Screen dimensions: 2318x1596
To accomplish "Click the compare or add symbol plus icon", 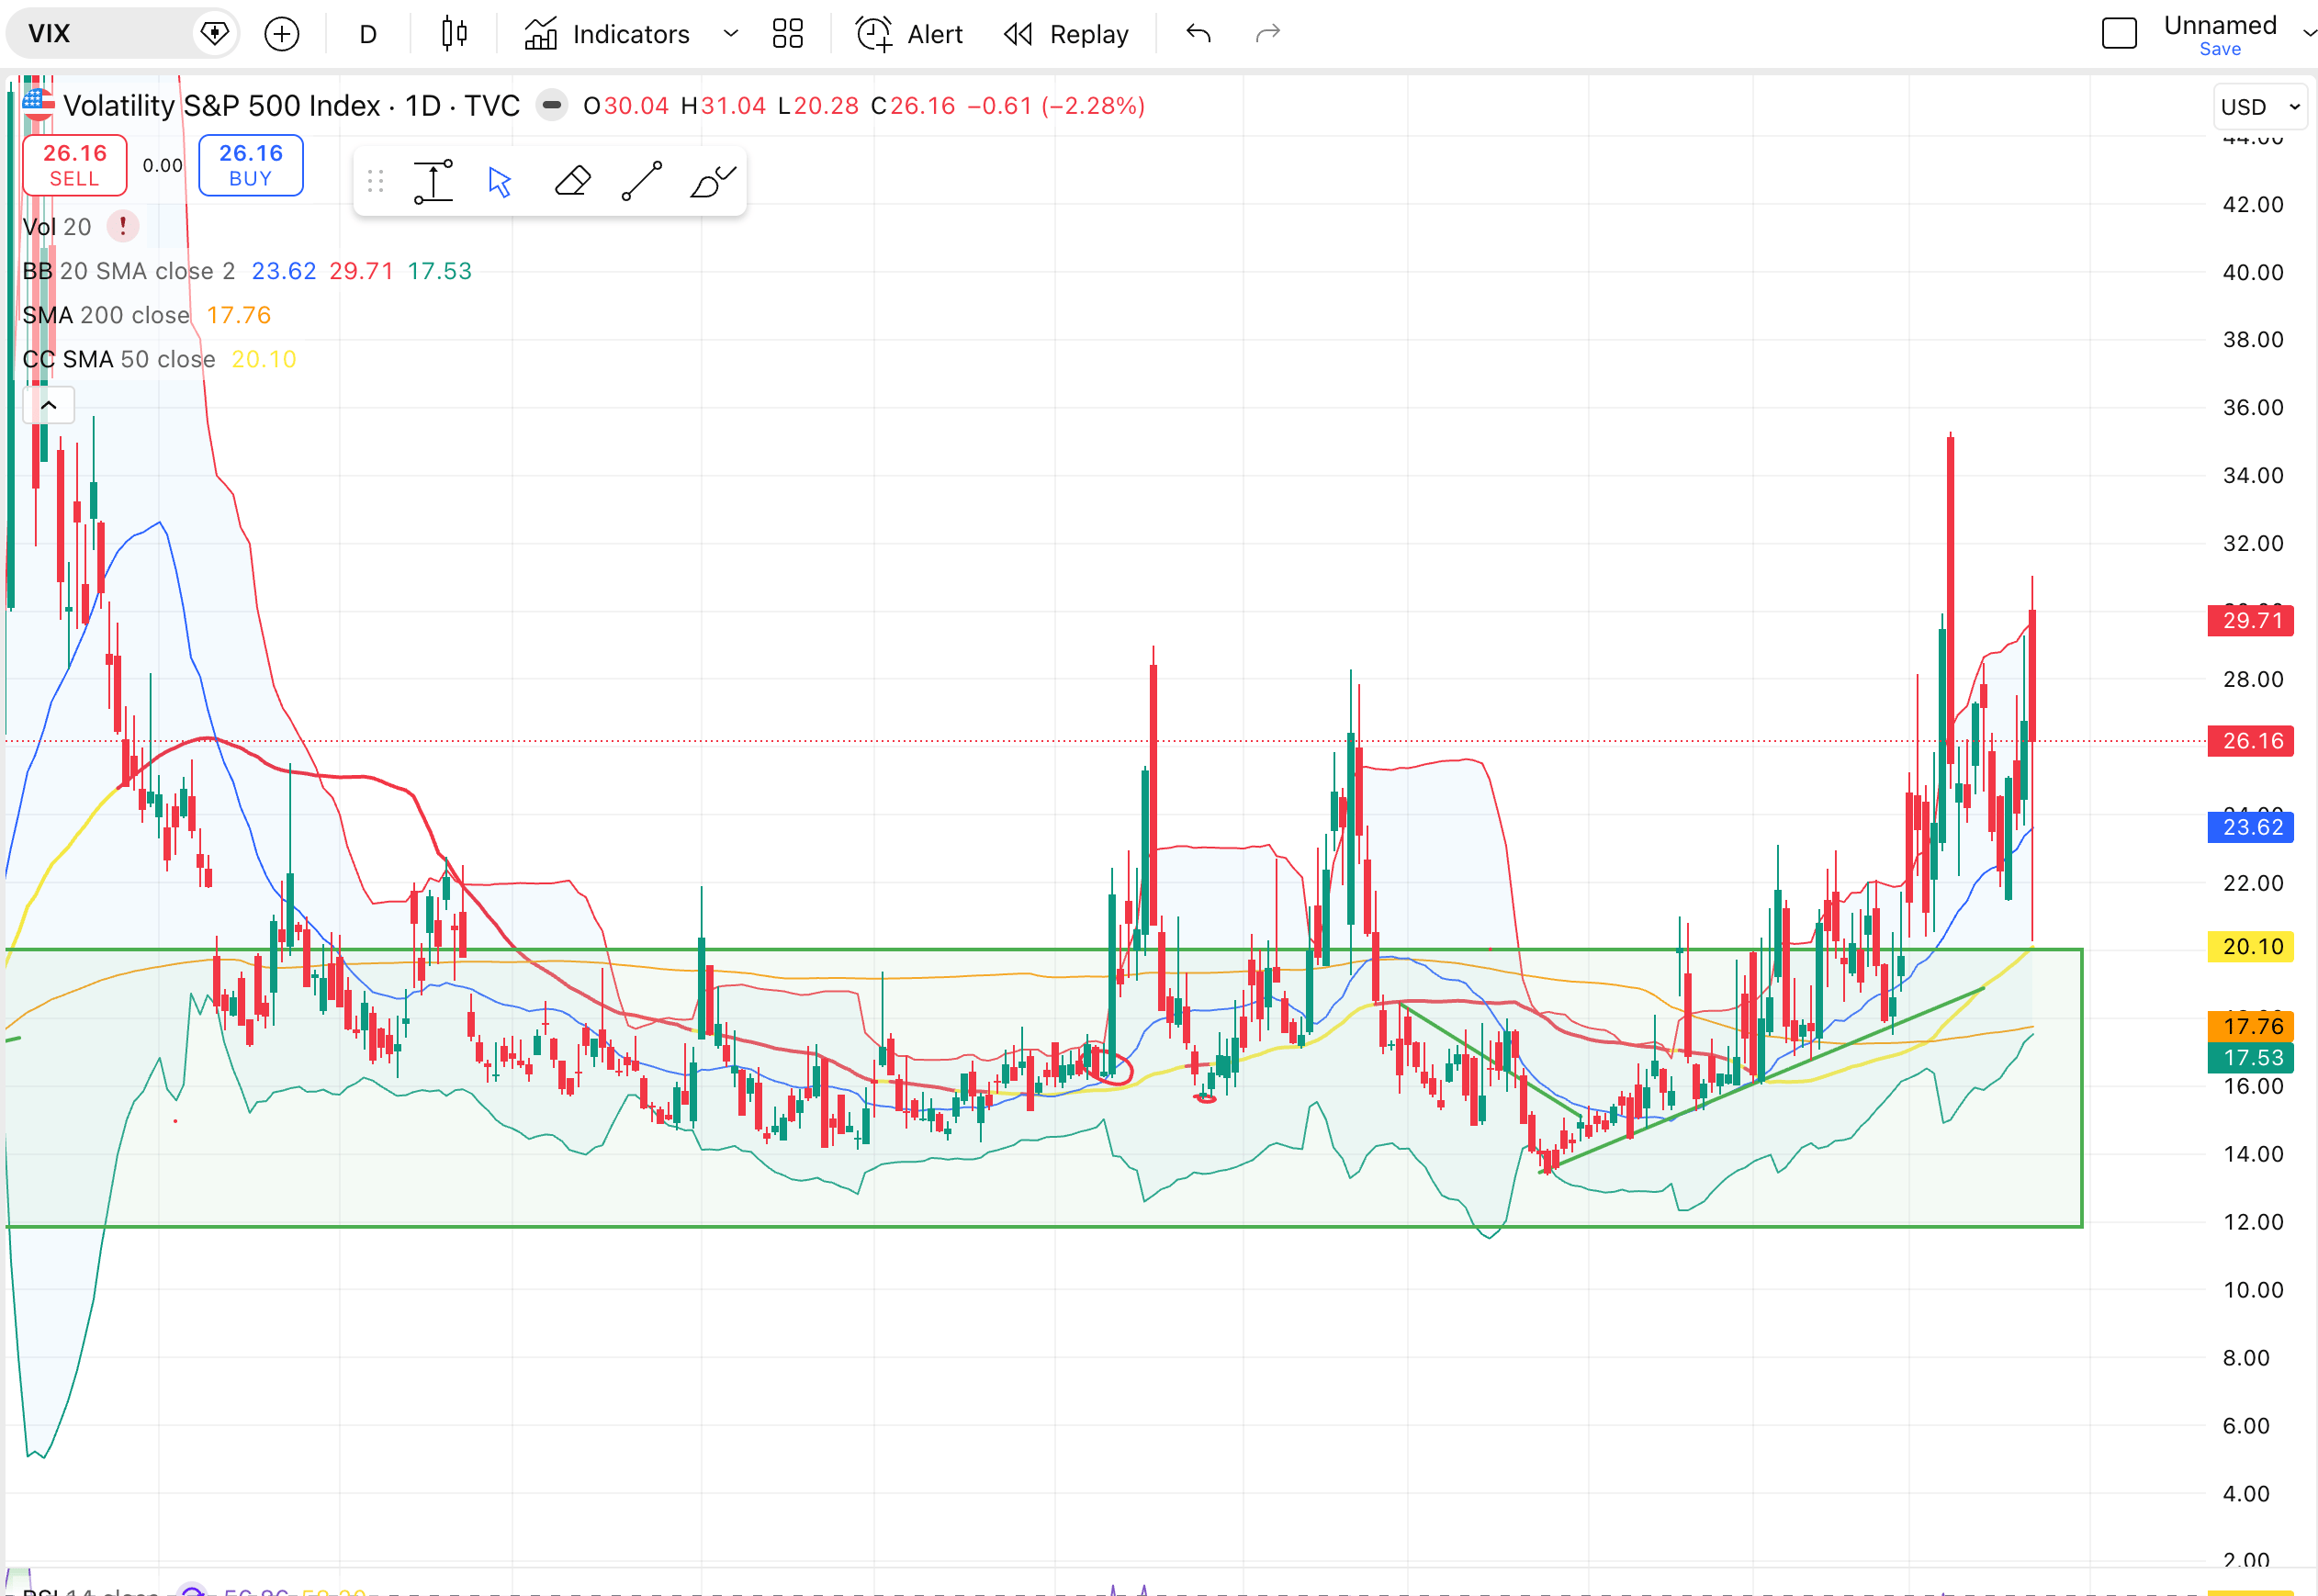I will pos(282,34).
